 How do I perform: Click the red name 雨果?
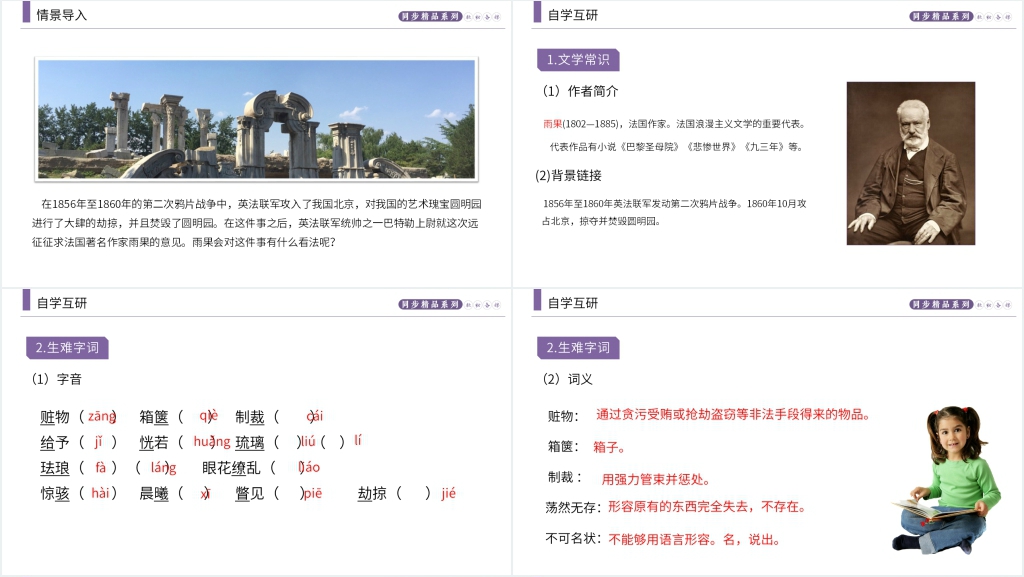pos(552,124)
